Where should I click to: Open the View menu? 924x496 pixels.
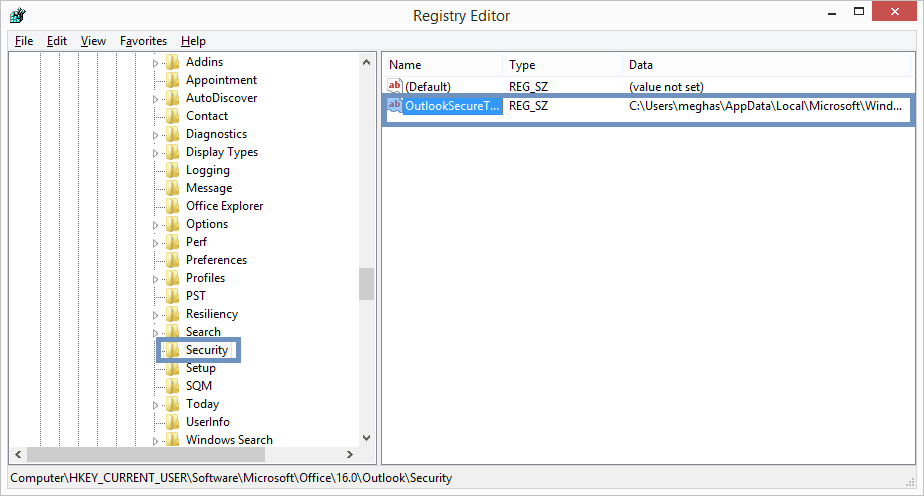(x=93, y=41)
